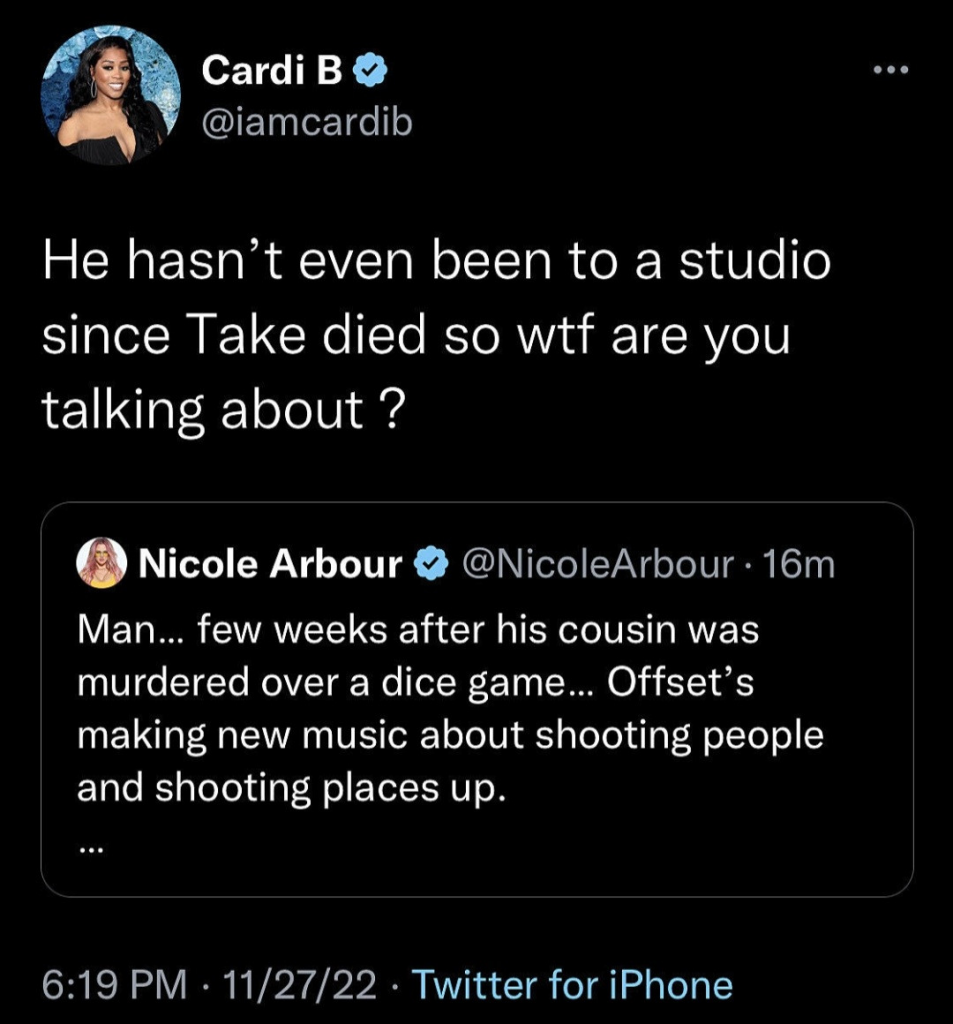Open the Nicole Arbour display name
The height and width of the screenshot is (1024, 953).
[x=270, y=565]
